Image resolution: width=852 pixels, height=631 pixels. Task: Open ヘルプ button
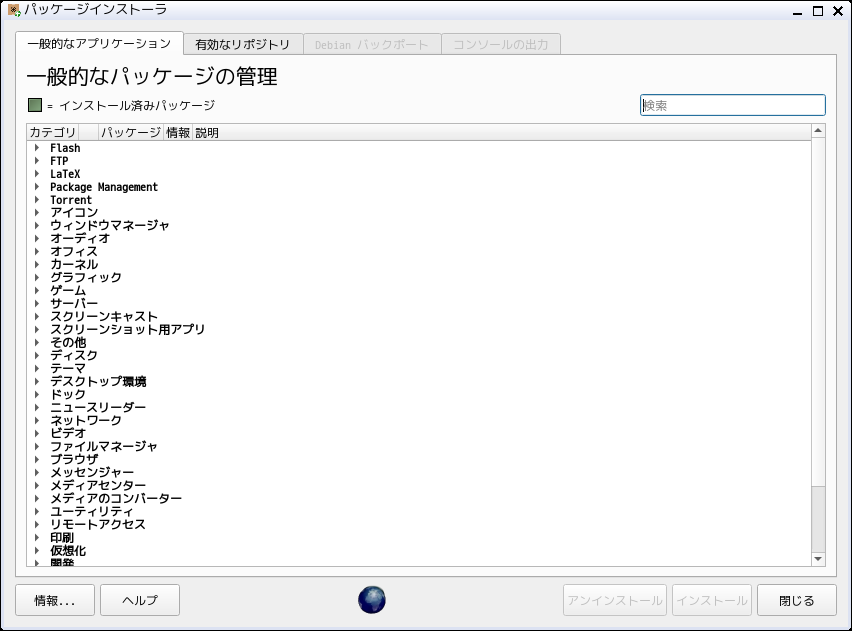click(140, 600)
